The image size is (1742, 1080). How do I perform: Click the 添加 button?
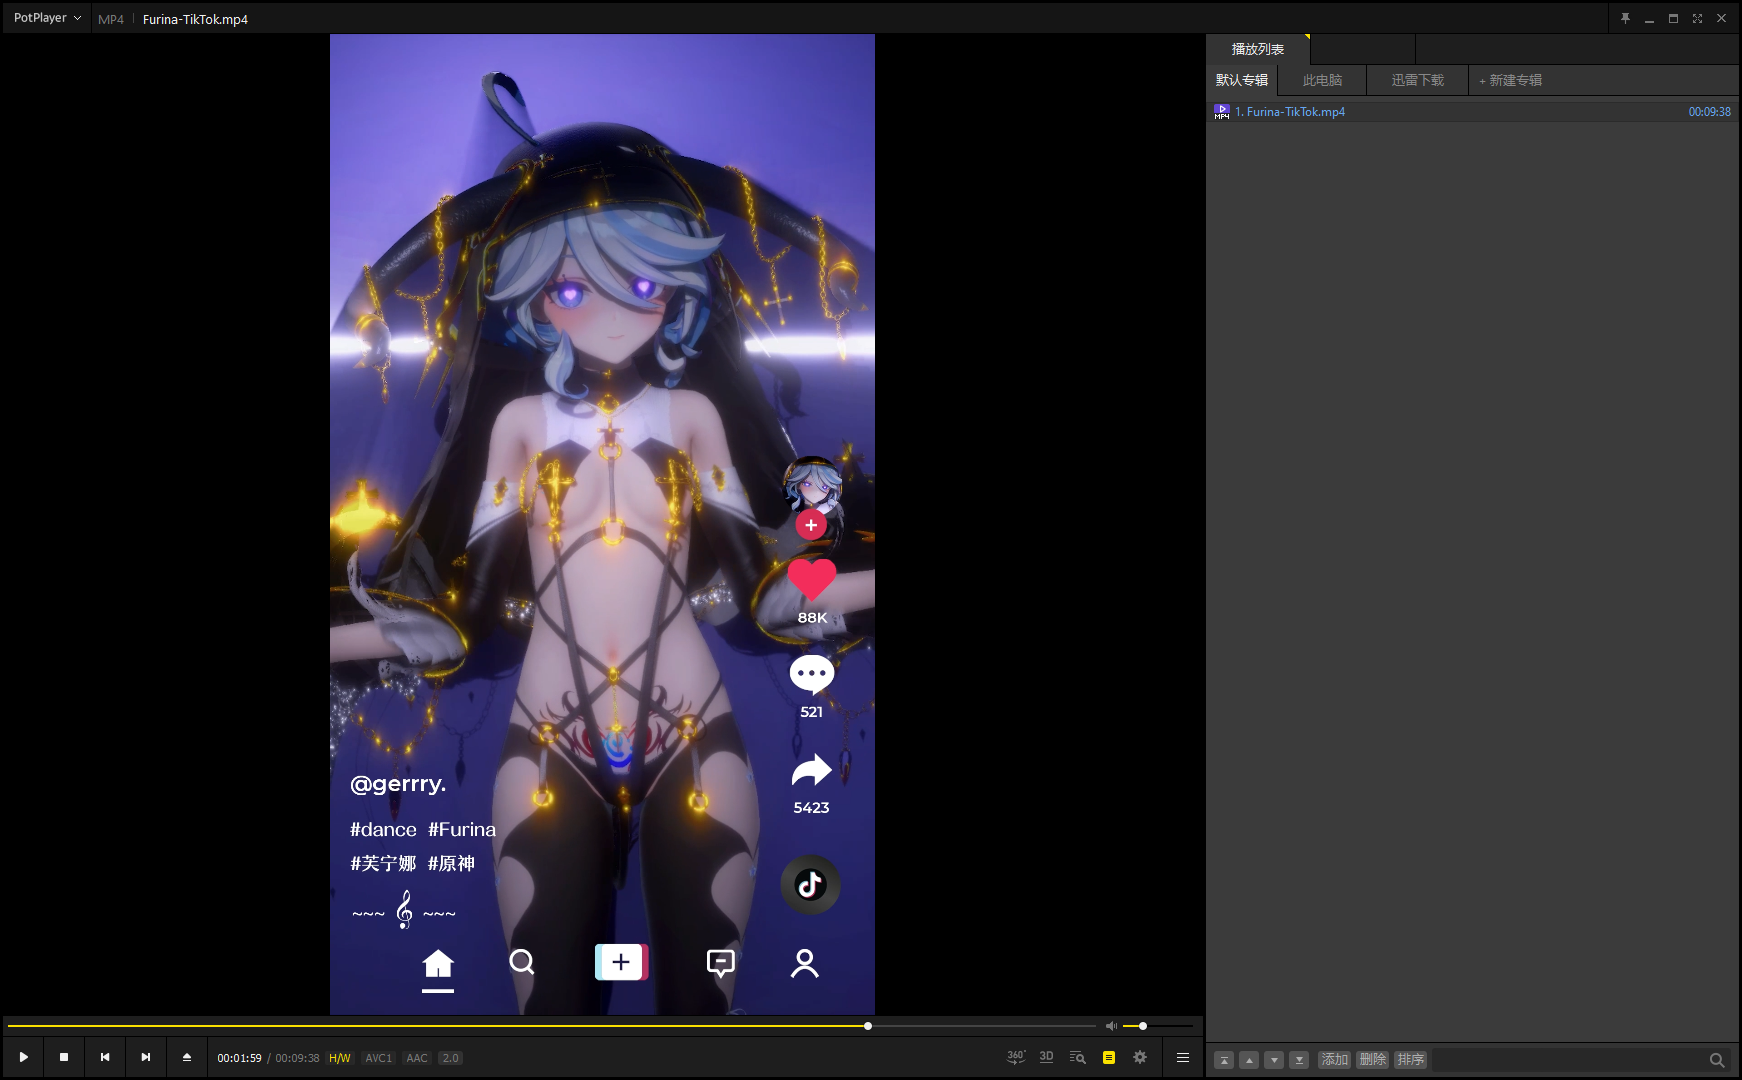point(1335,1060)
